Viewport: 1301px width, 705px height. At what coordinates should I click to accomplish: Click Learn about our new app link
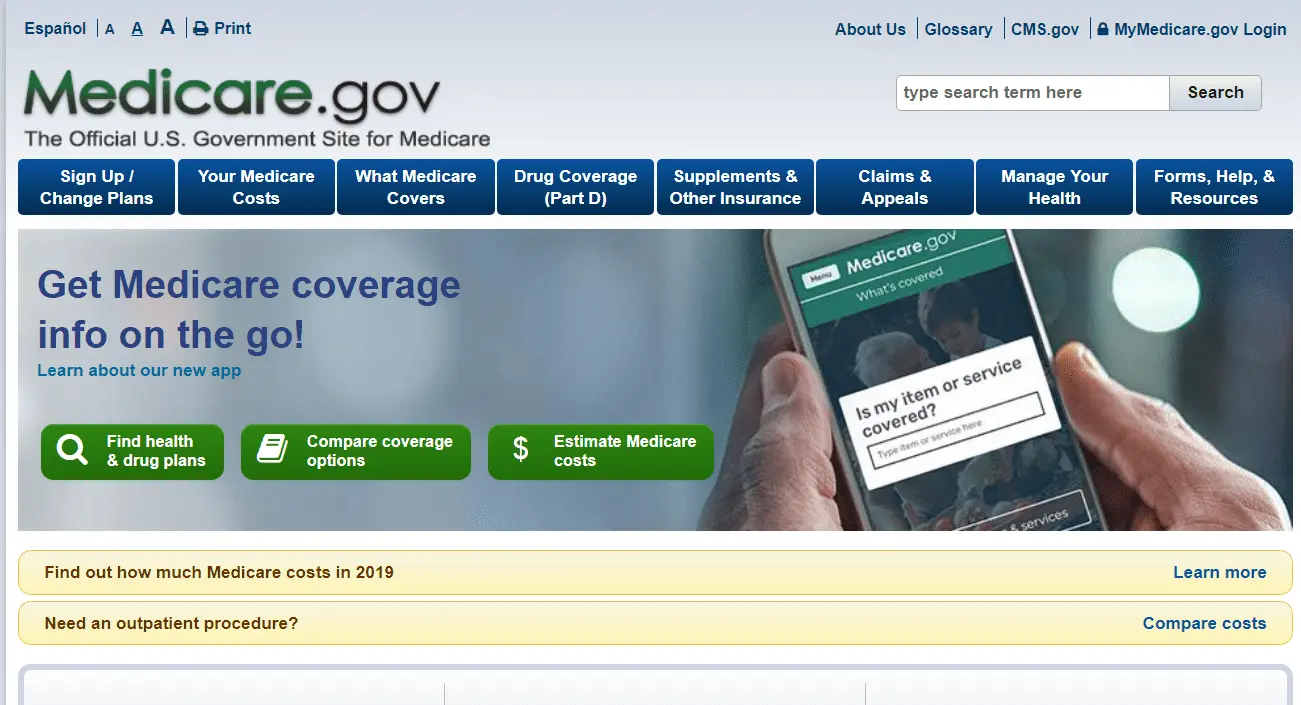point(139,370)
